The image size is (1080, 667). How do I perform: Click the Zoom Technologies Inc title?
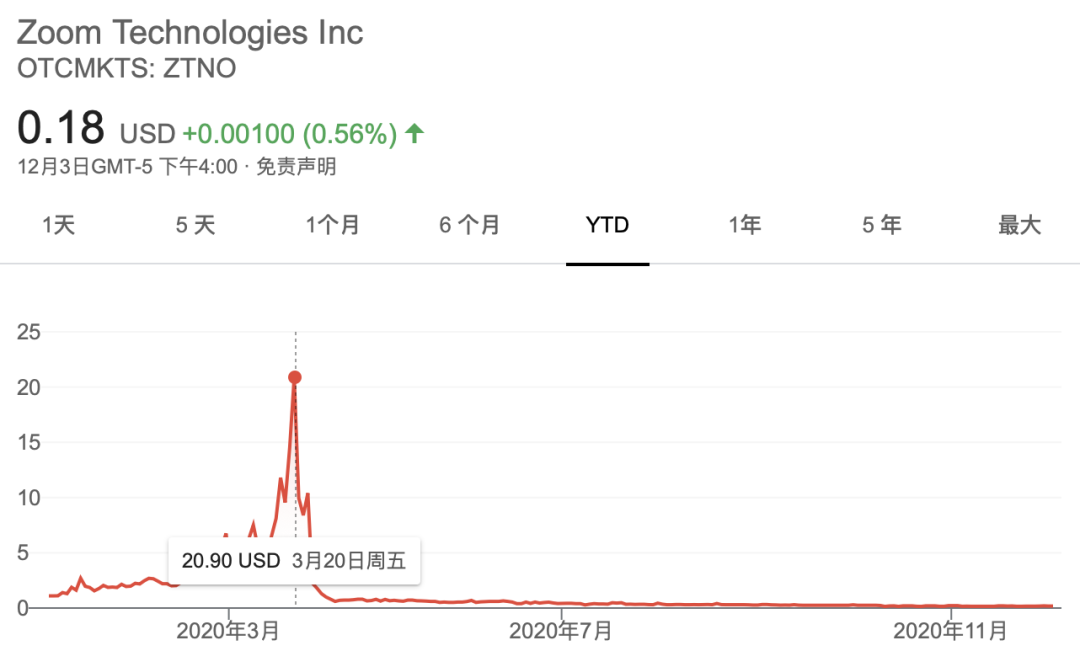[x=190, y=32]
